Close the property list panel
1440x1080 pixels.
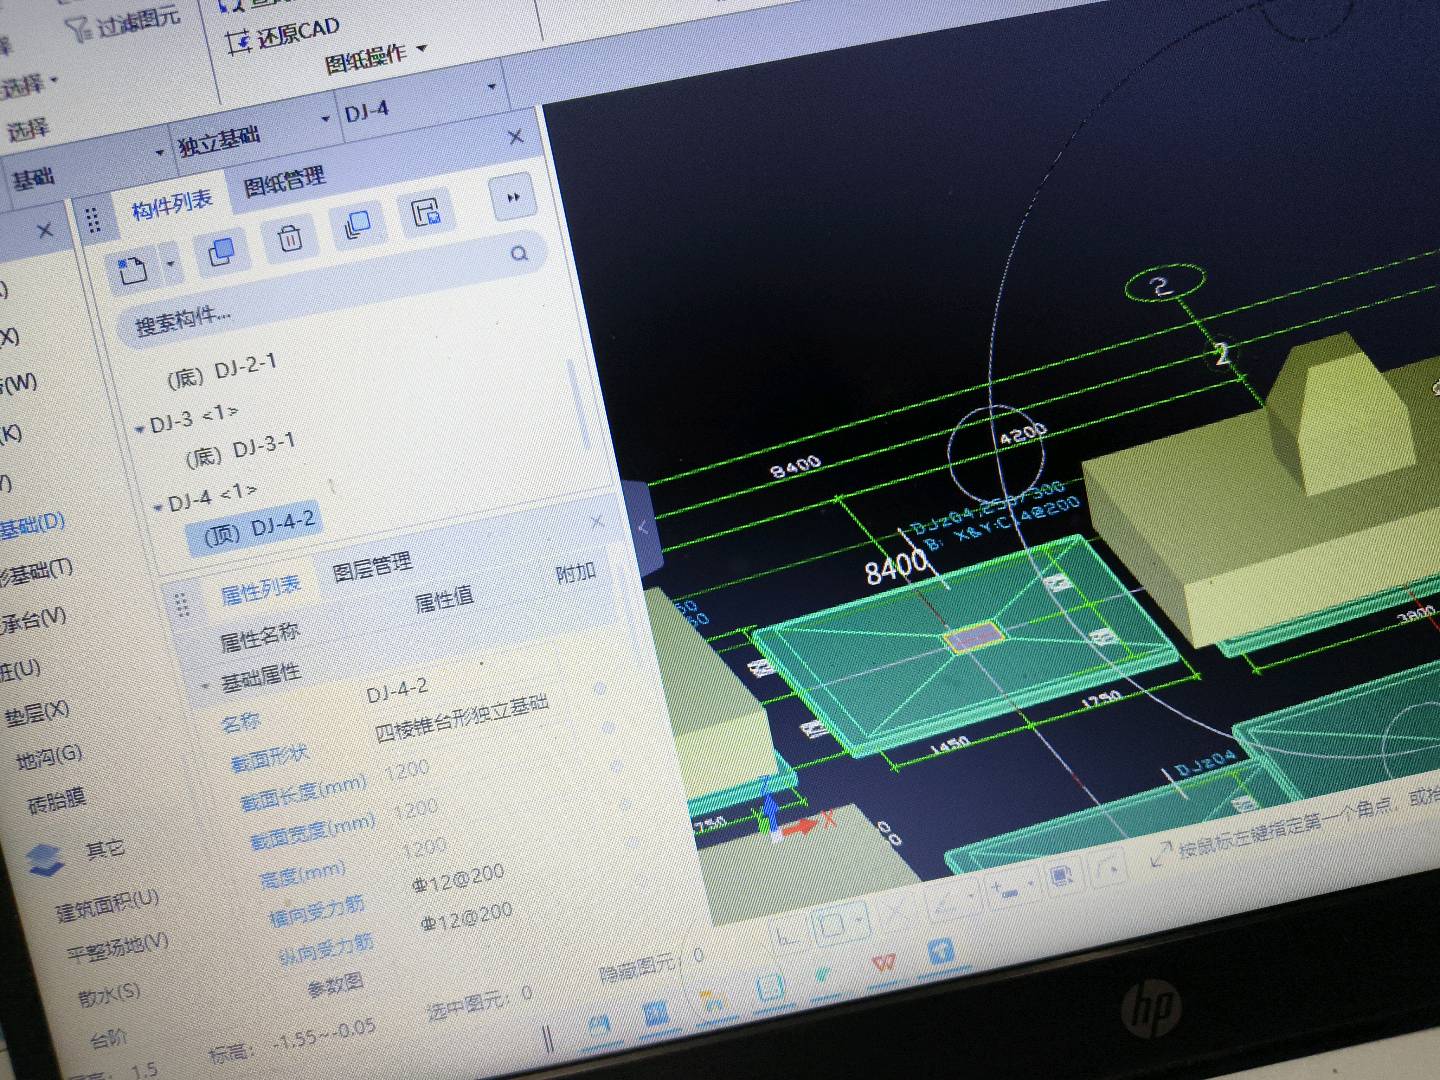tap(597, 522)
